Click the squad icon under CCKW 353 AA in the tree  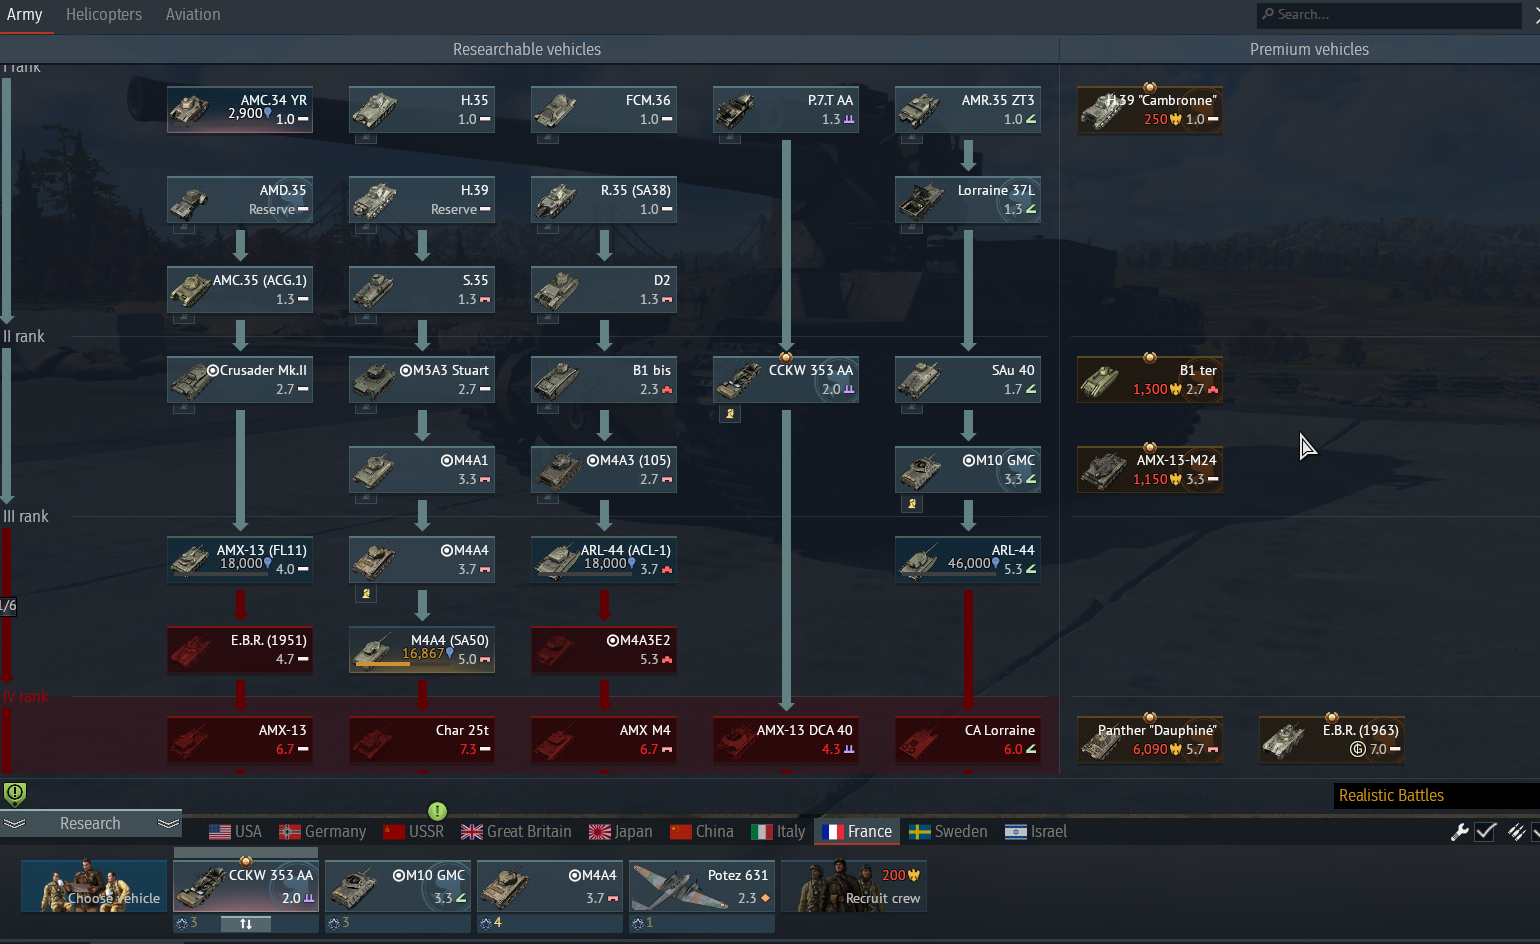730,414
